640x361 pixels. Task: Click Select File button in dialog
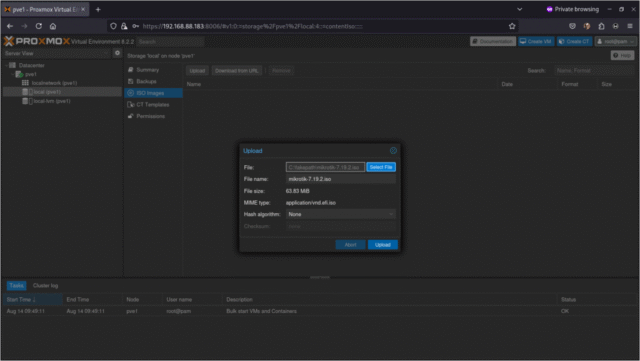coord(381,167)
